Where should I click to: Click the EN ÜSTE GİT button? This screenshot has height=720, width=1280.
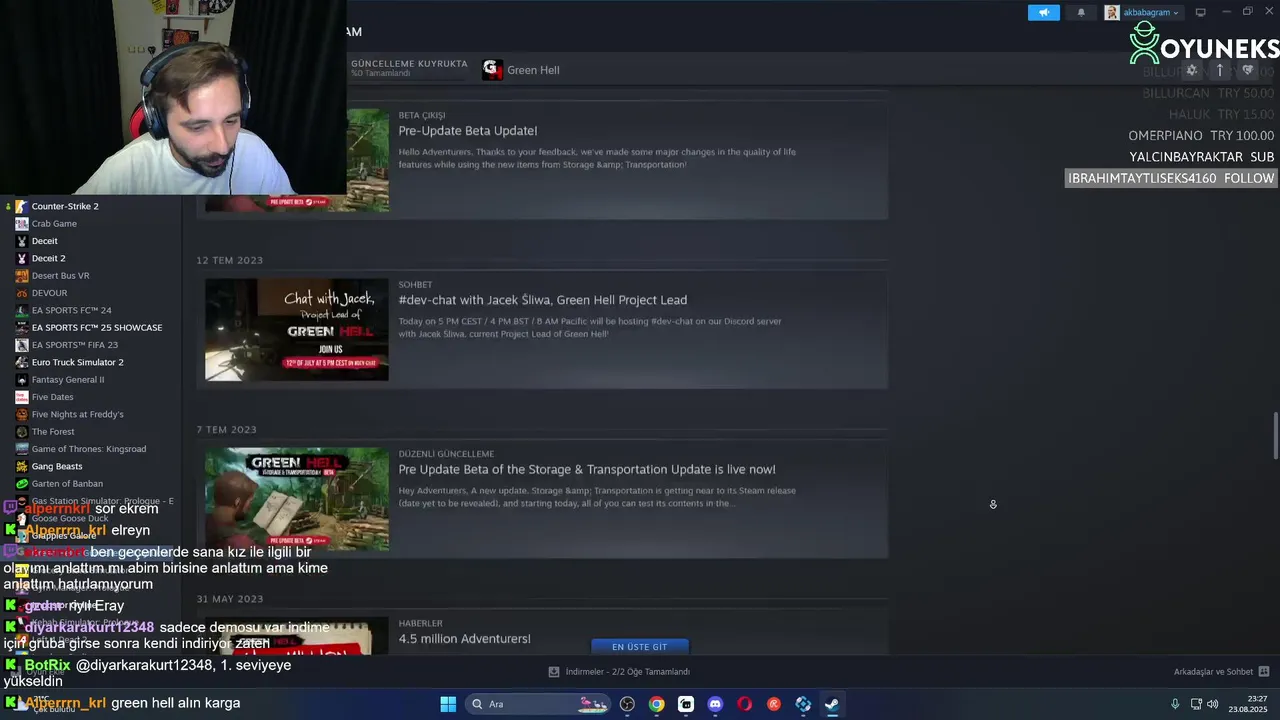639,647
